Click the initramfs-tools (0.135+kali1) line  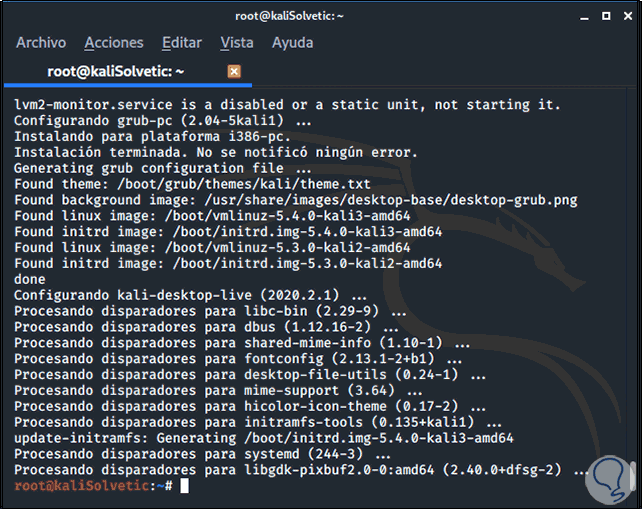pos(258,422)
